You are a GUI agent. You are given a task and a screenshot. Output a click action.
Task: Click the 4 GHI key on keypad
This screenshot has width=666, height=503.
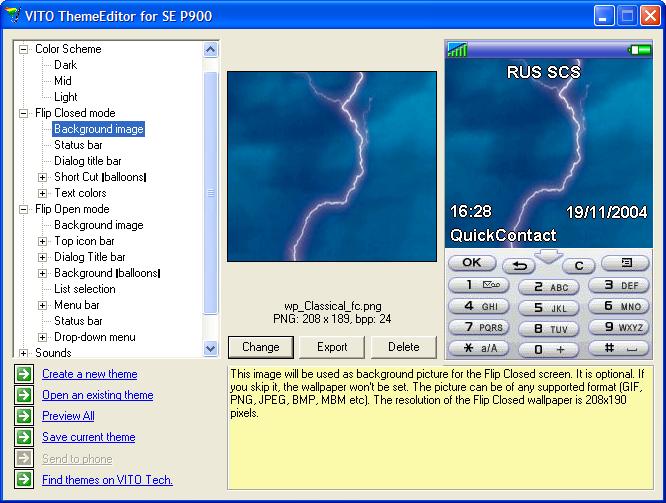479,306
